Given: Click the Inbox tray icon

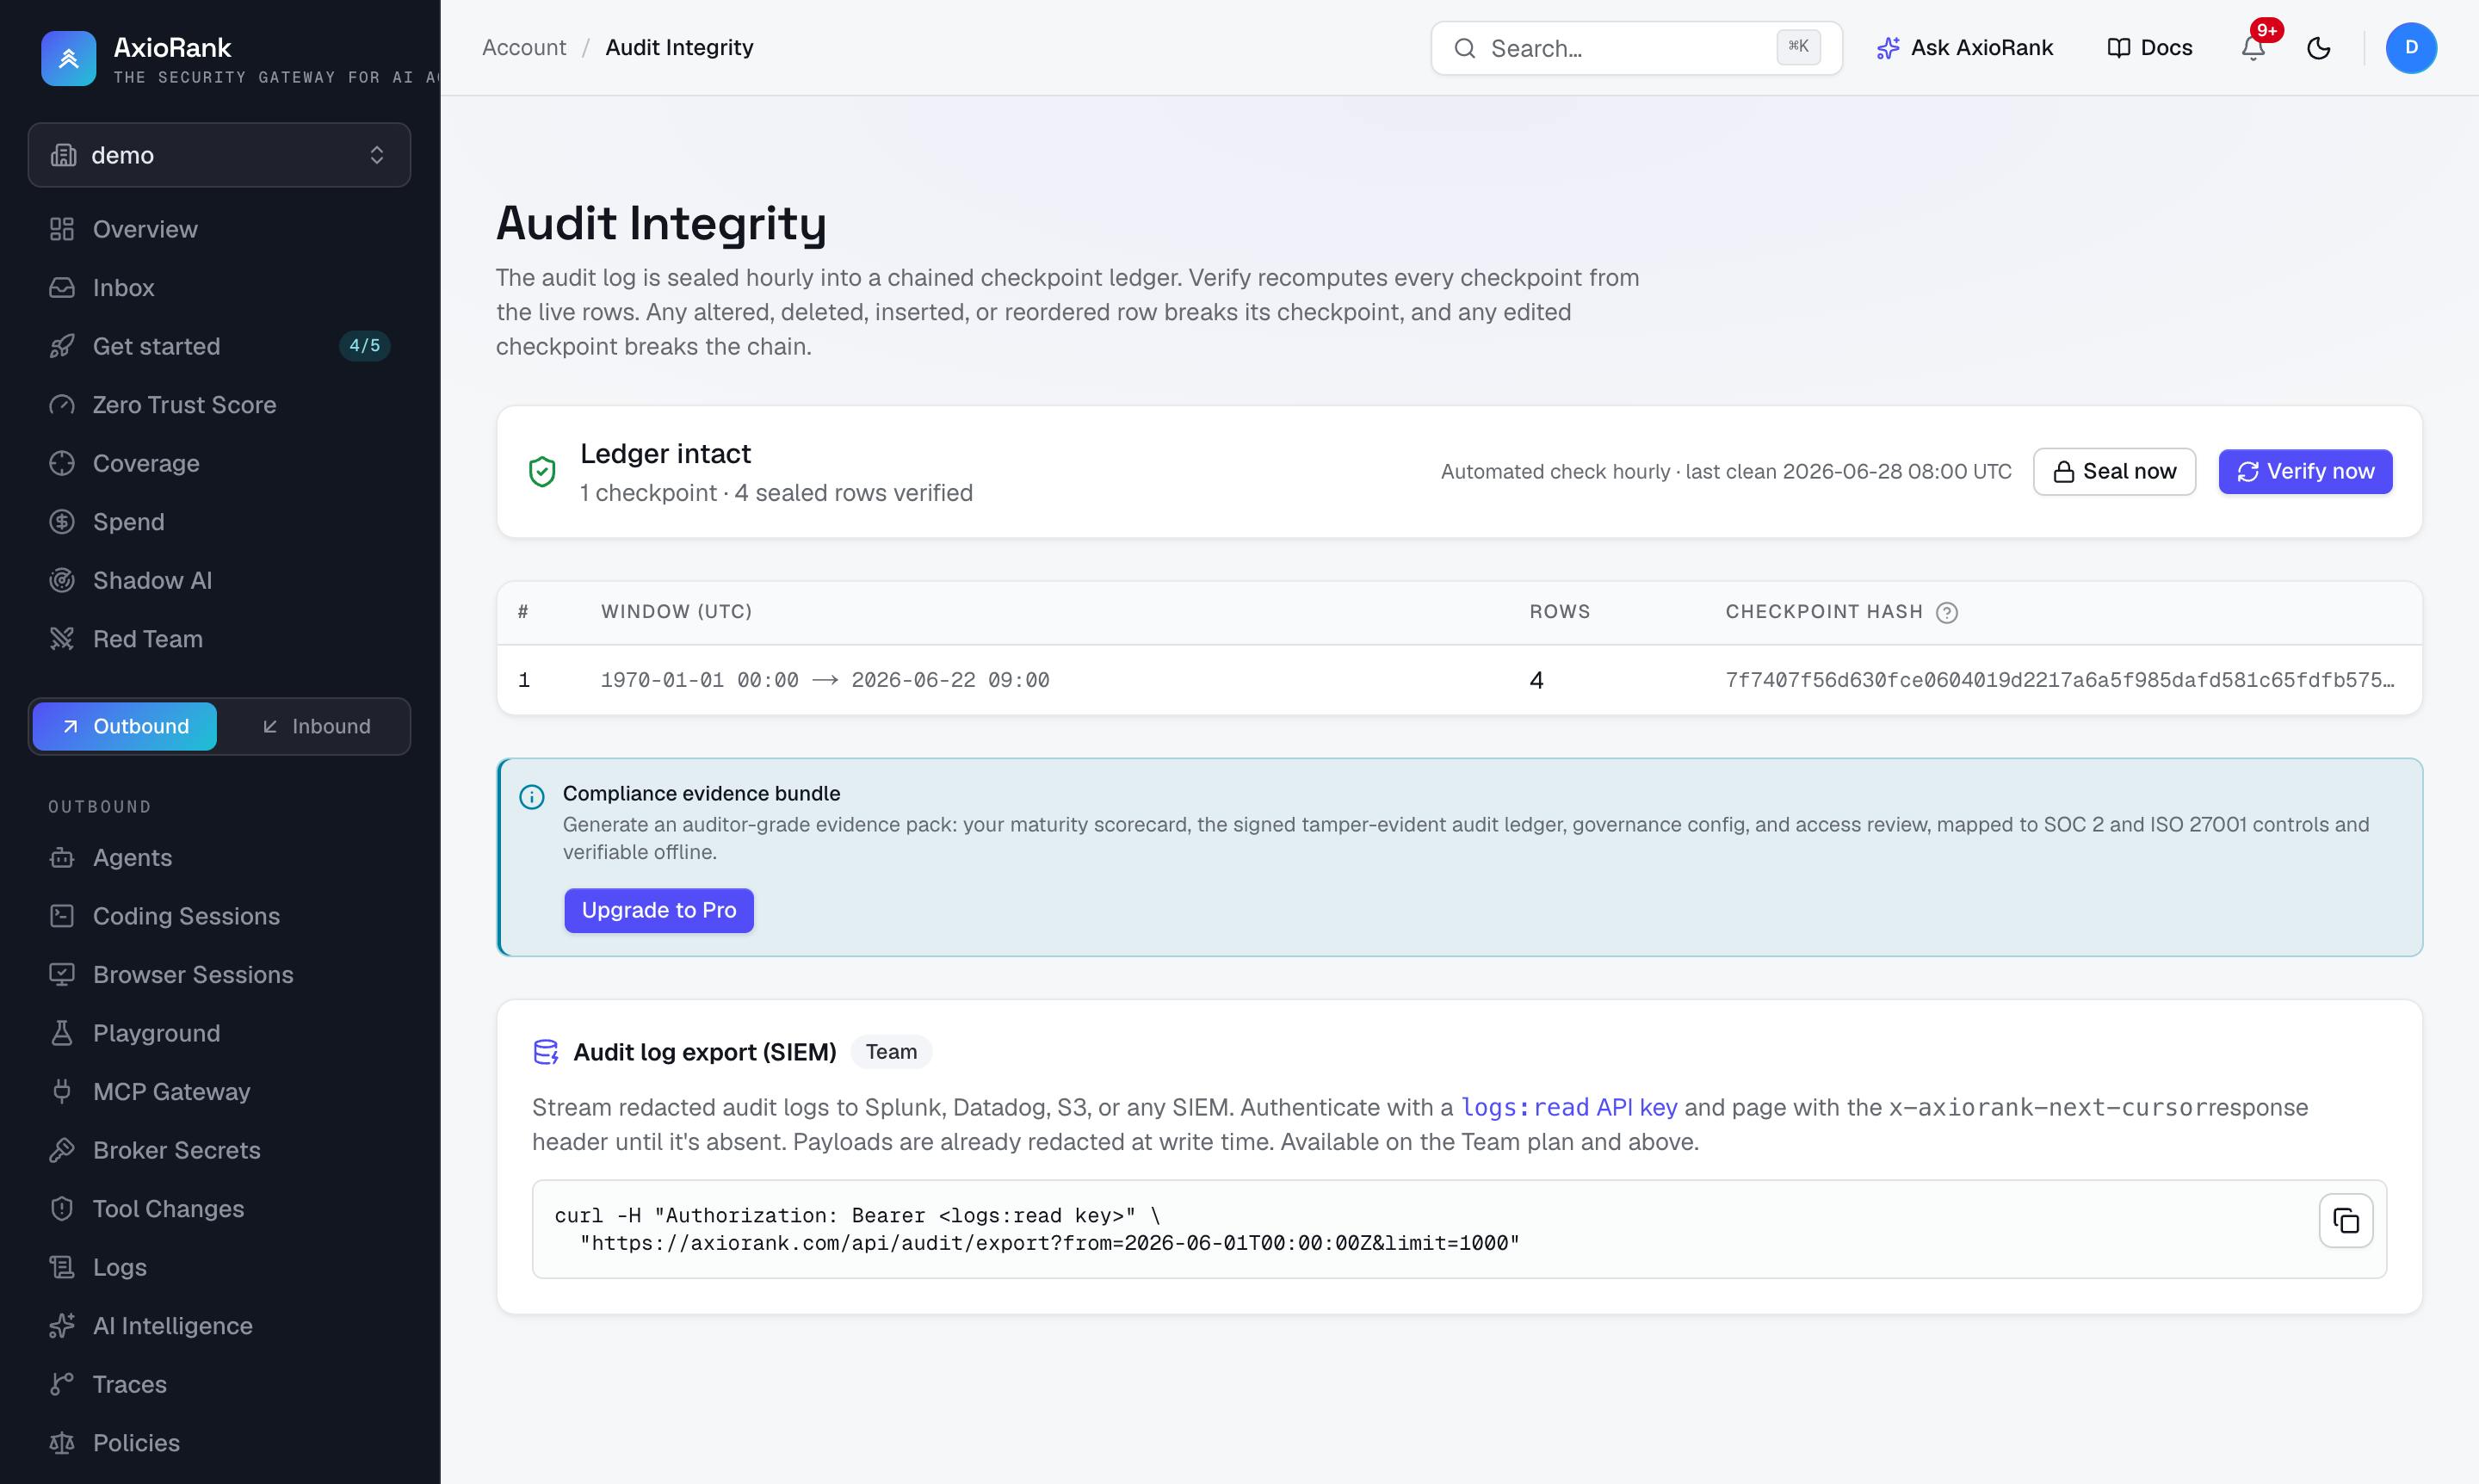Looking at the screenshot, I should tap(62, 288).
